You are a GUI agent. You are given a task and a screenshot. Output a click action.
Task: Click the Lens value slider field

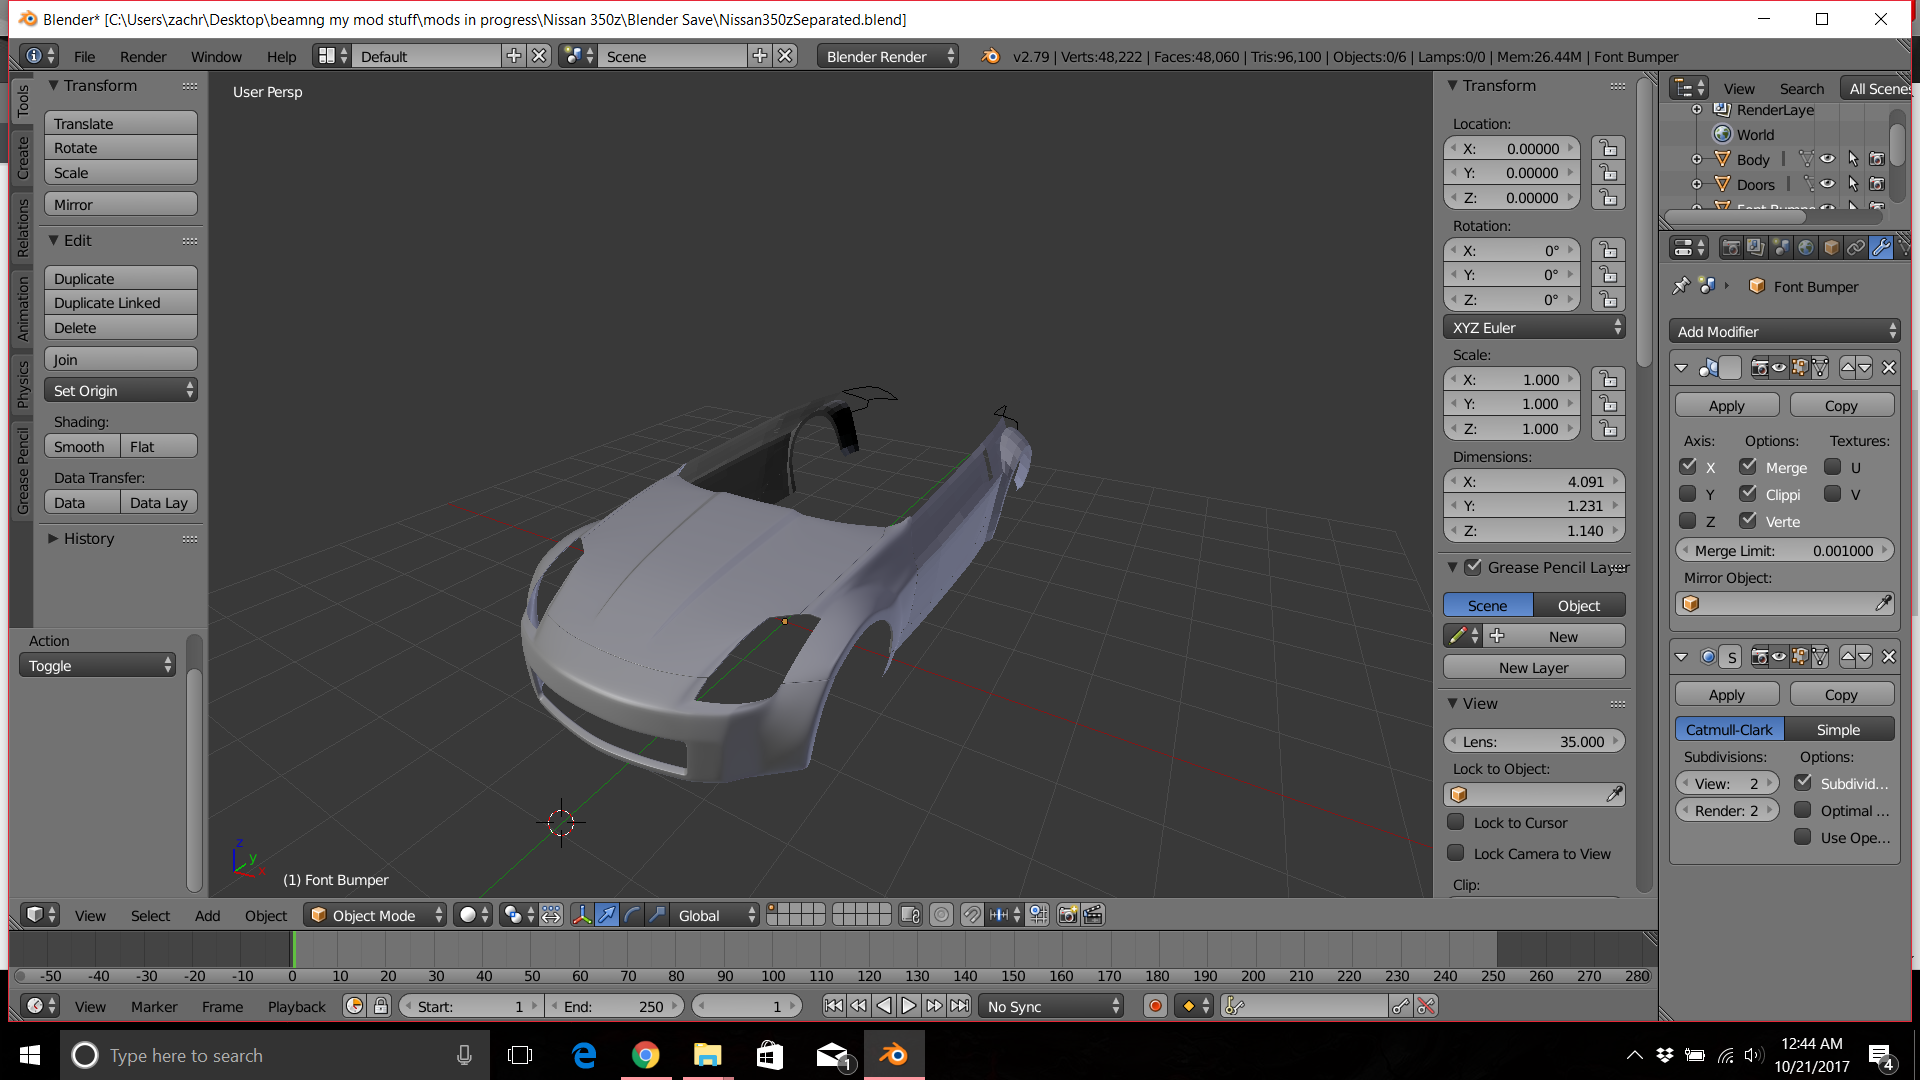[1533, 741]
